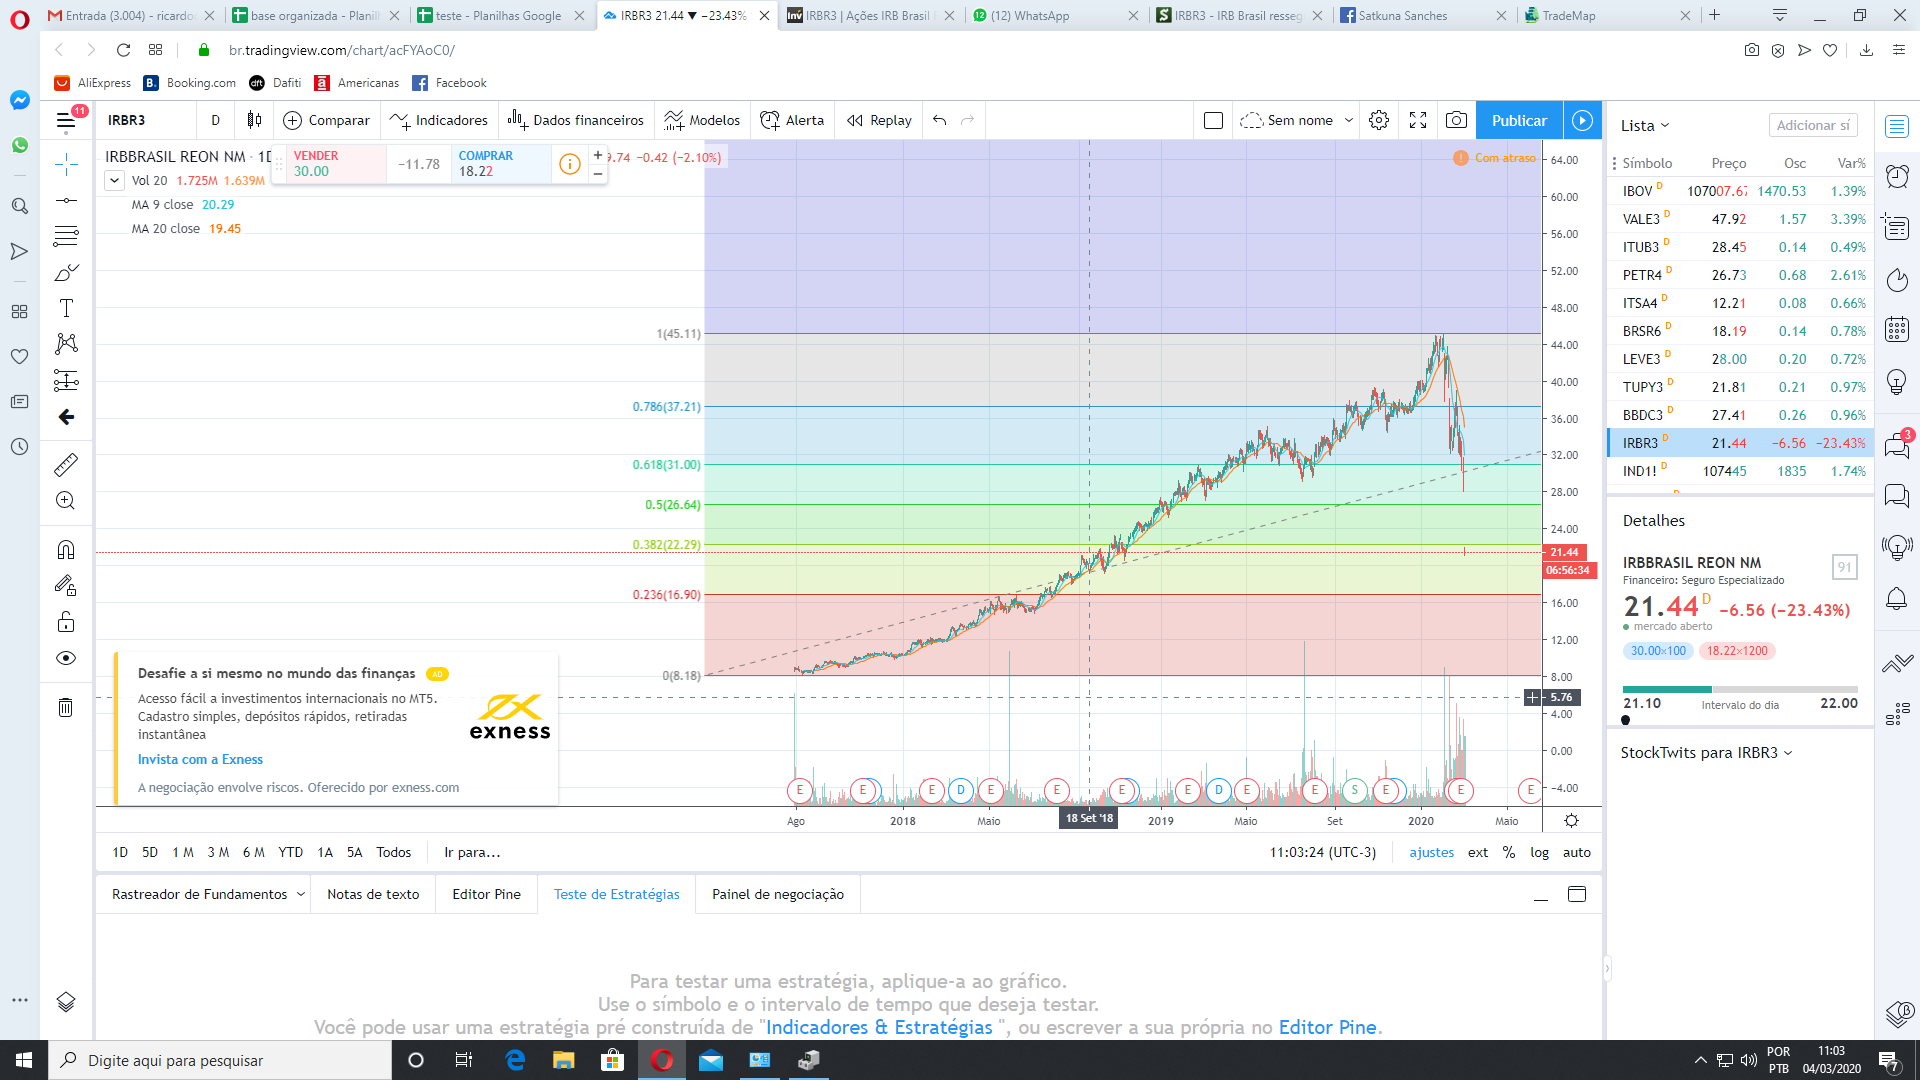Click the play icon beside Publicar
The width and height of the screenshot is (1920, 1080).
[1582, 120]
